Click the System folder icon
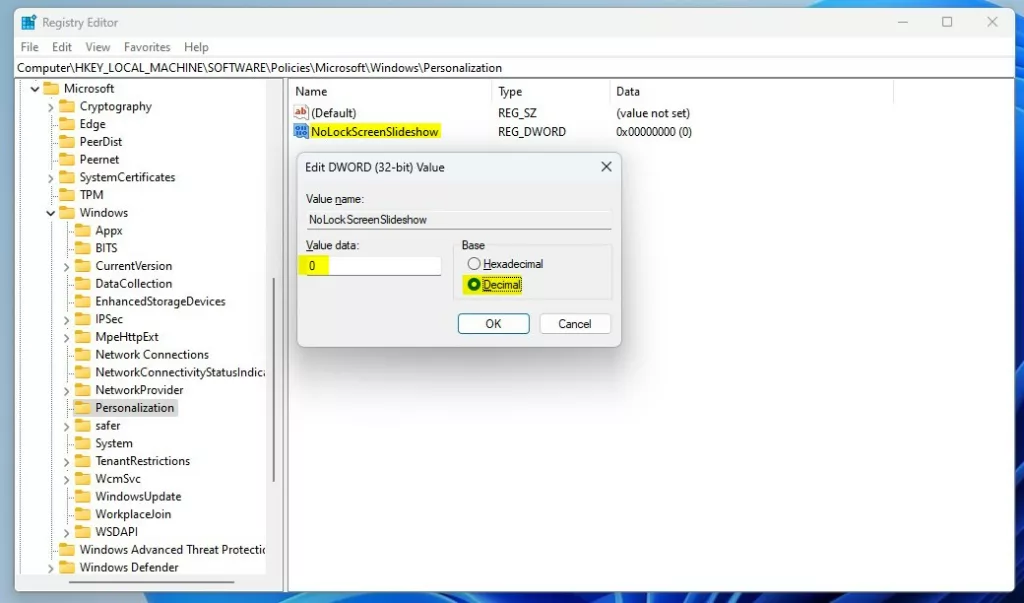 point(82,443)
